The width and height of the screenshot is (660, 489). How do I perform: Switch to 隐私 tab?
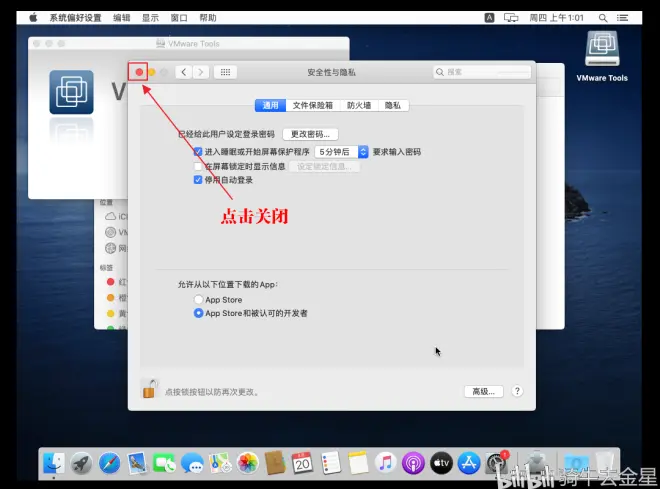coord(393,105)
